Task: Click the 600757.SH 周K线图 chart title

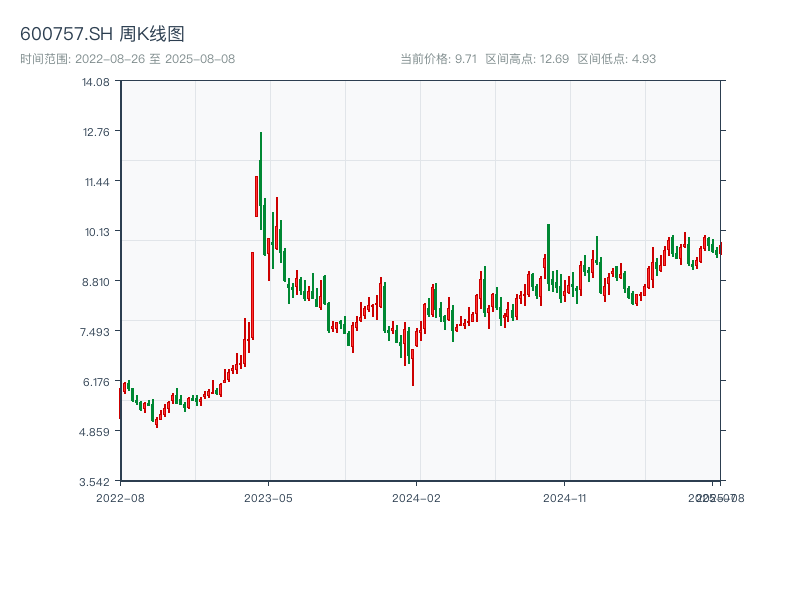Action: click(x=102, y=35)
